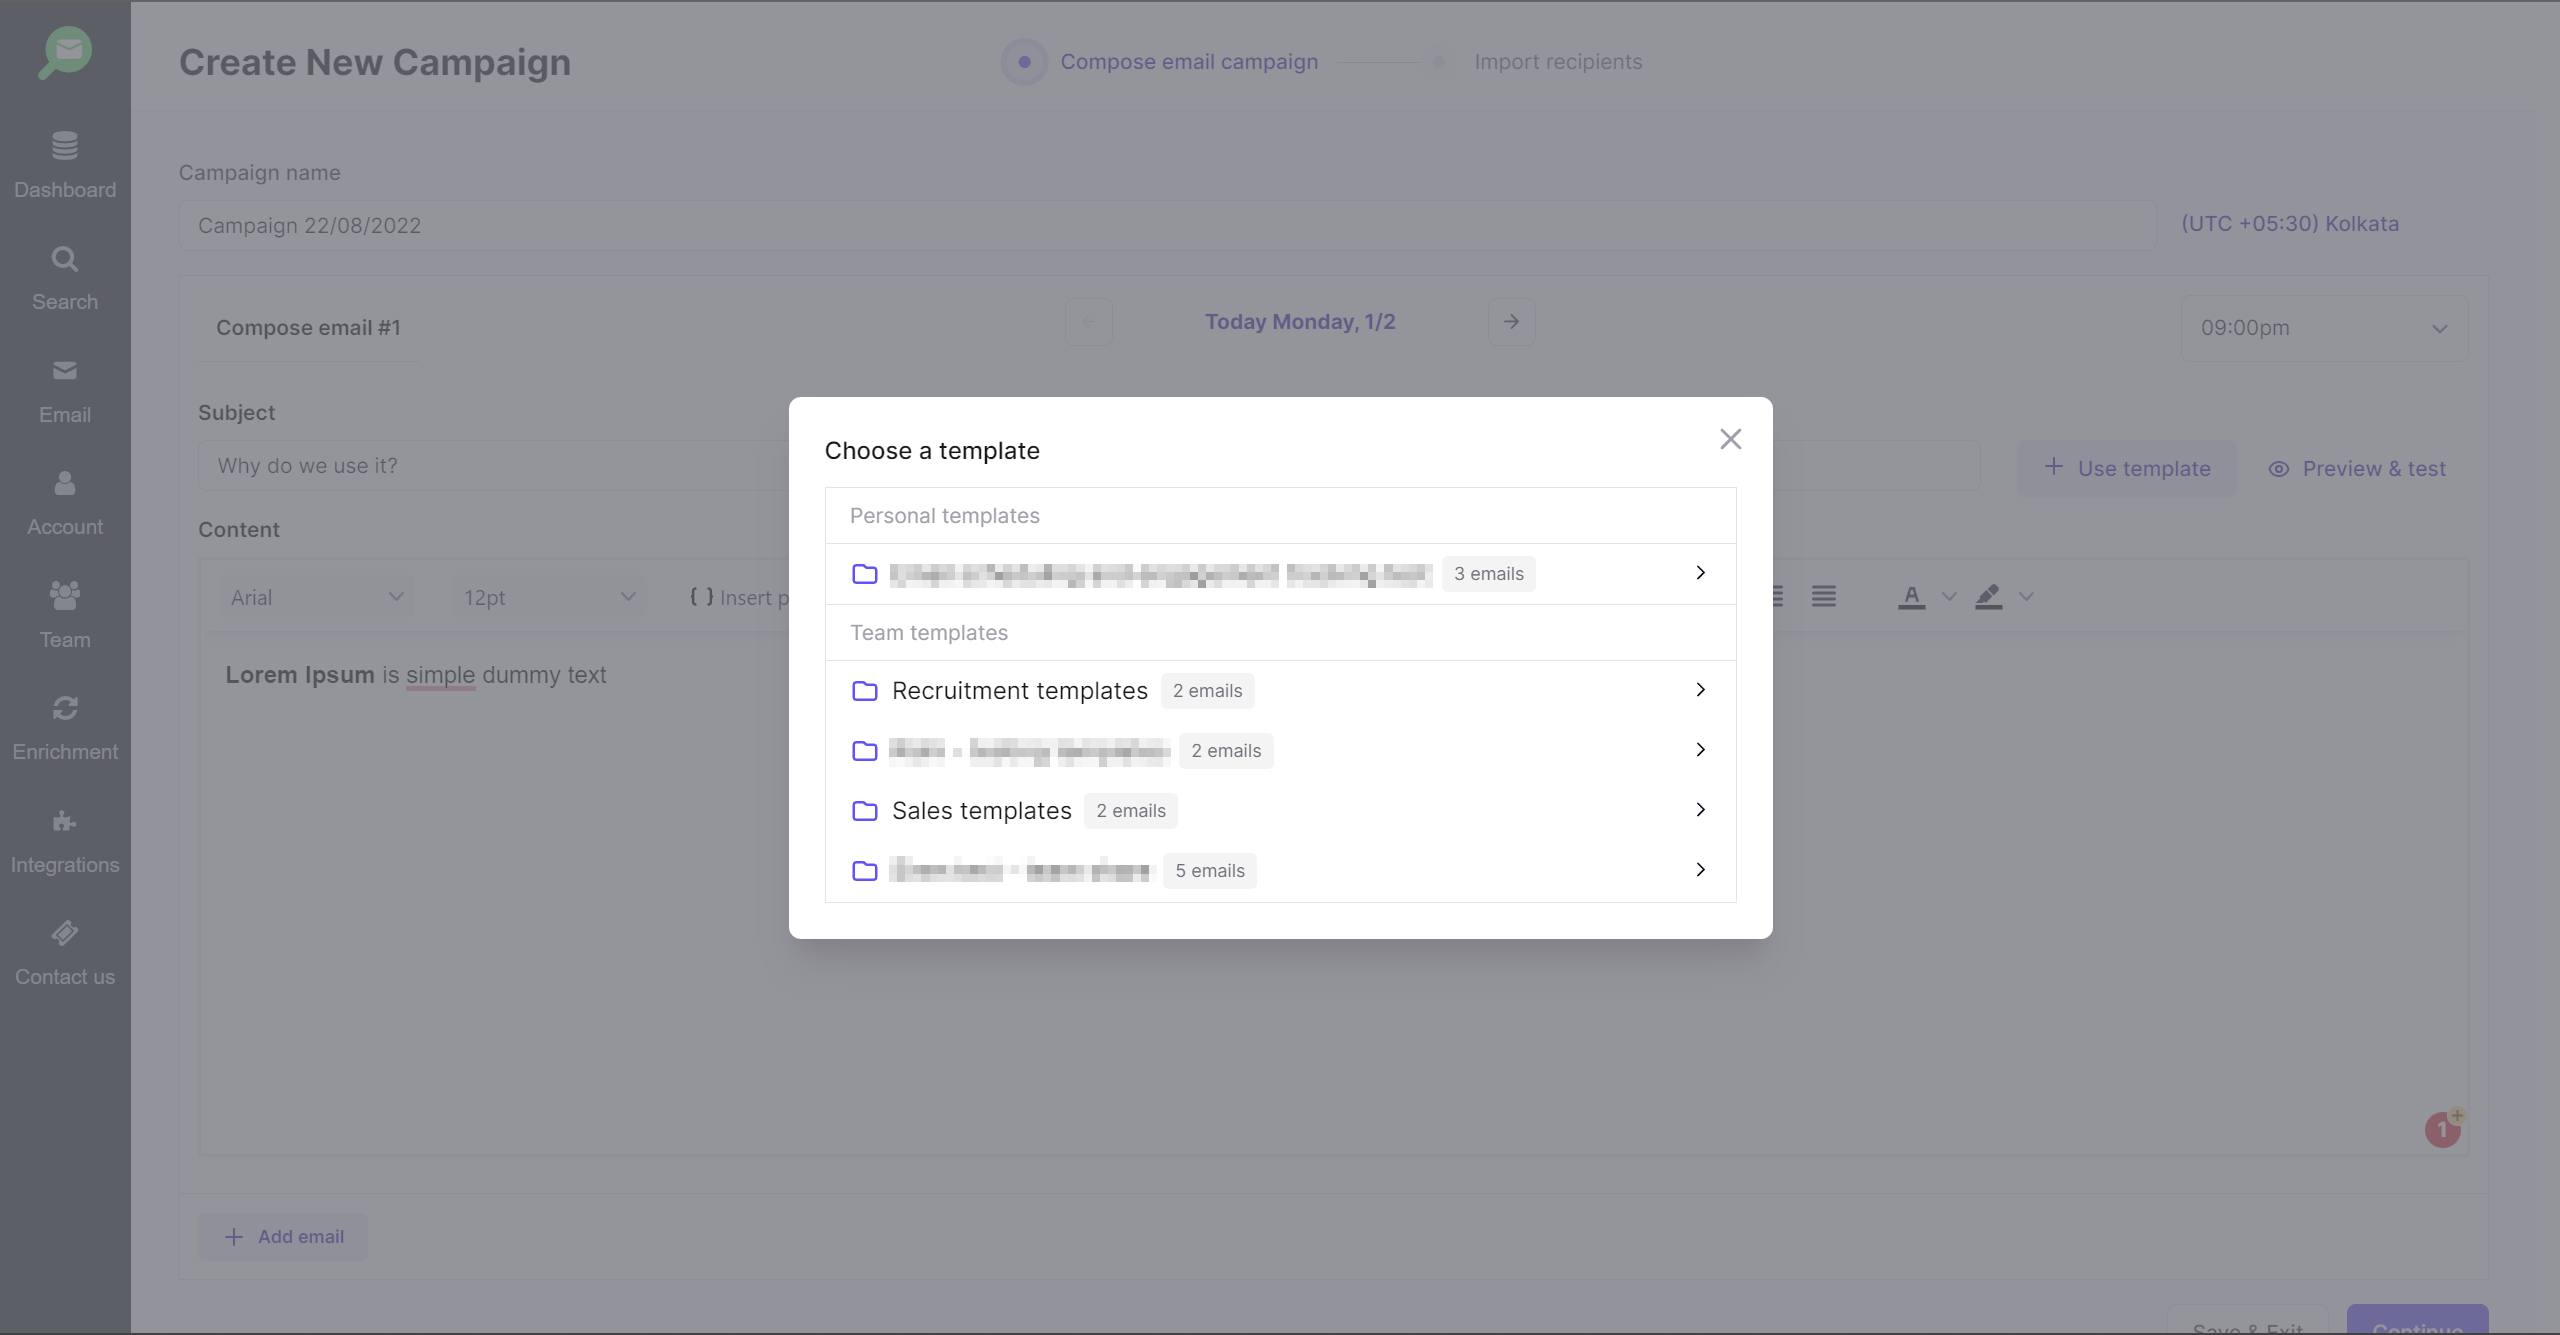The width and height of the screenshot is (2560, 1335).
Task: Open the Arial font family dropdown
Action: pos(316,597)
